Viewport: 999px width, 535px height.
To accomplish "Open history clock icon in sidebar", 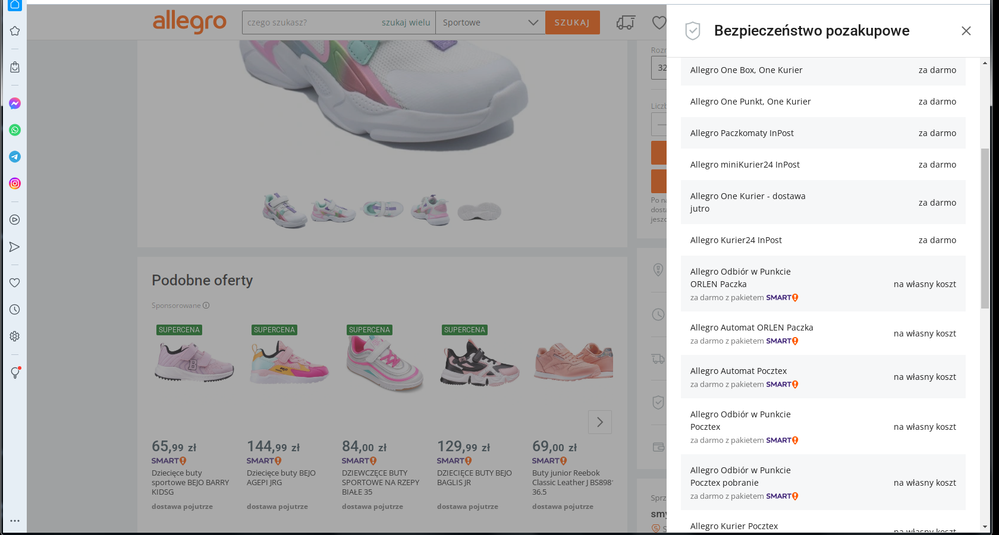I will pos(15,310).
